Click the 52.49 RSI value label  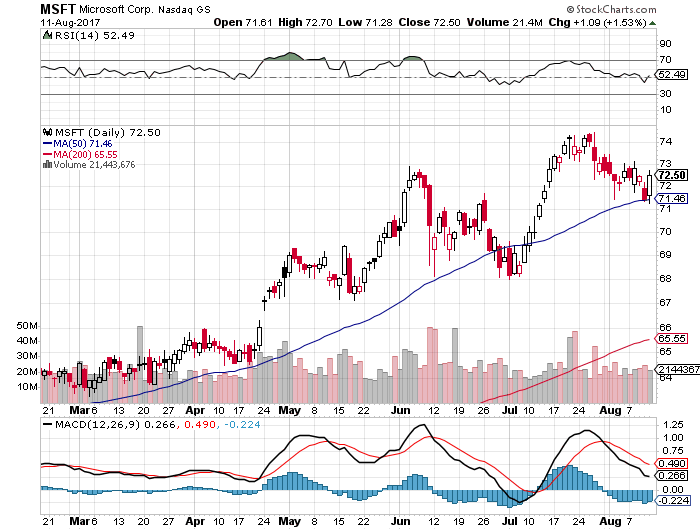669,74
